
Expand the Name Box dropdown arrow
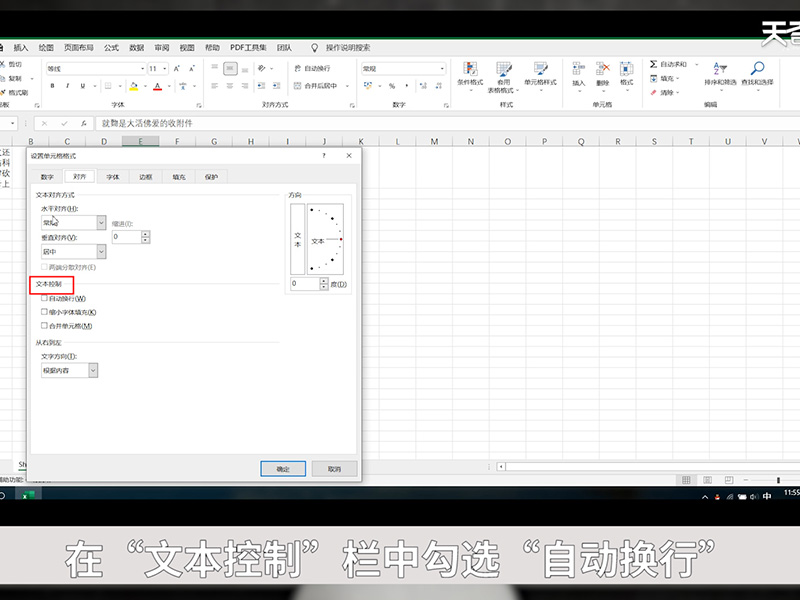tap(13, 123)
